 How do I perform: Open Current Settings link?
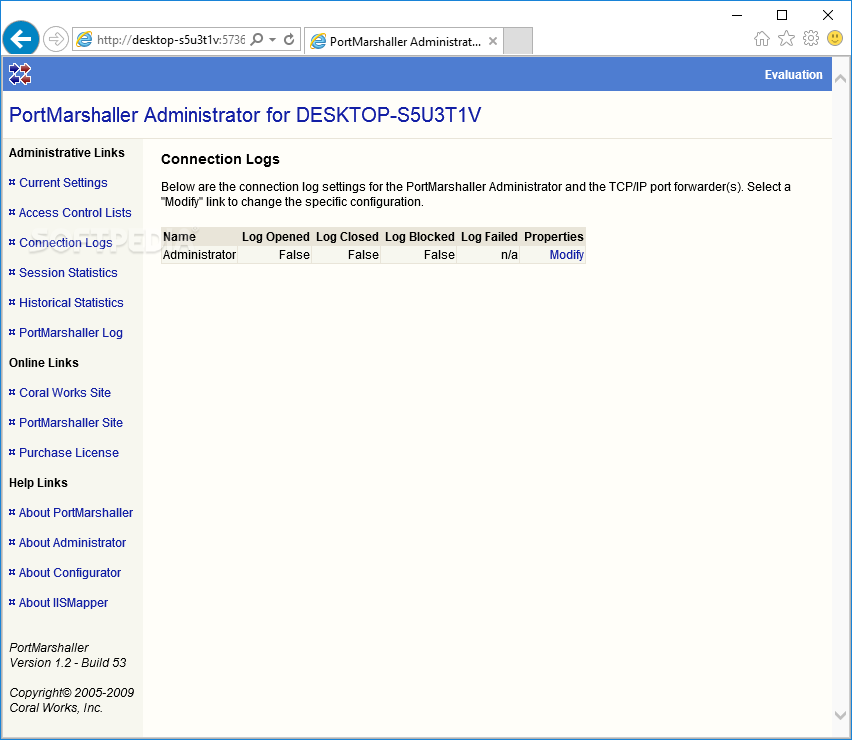tap(63, 183)
